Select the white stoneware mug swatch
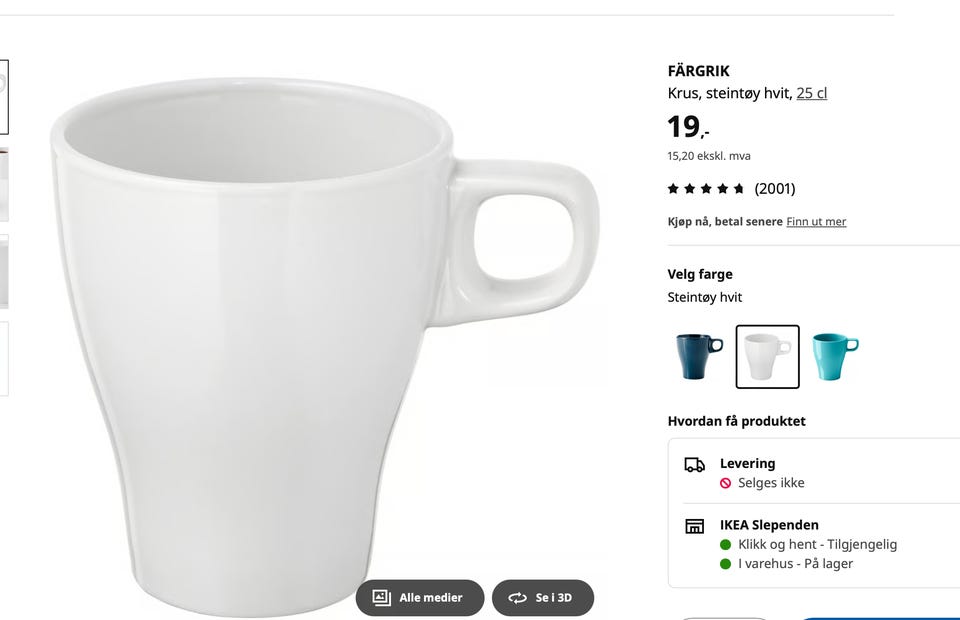This screenshot has width=960, height=620. point(768,357)
